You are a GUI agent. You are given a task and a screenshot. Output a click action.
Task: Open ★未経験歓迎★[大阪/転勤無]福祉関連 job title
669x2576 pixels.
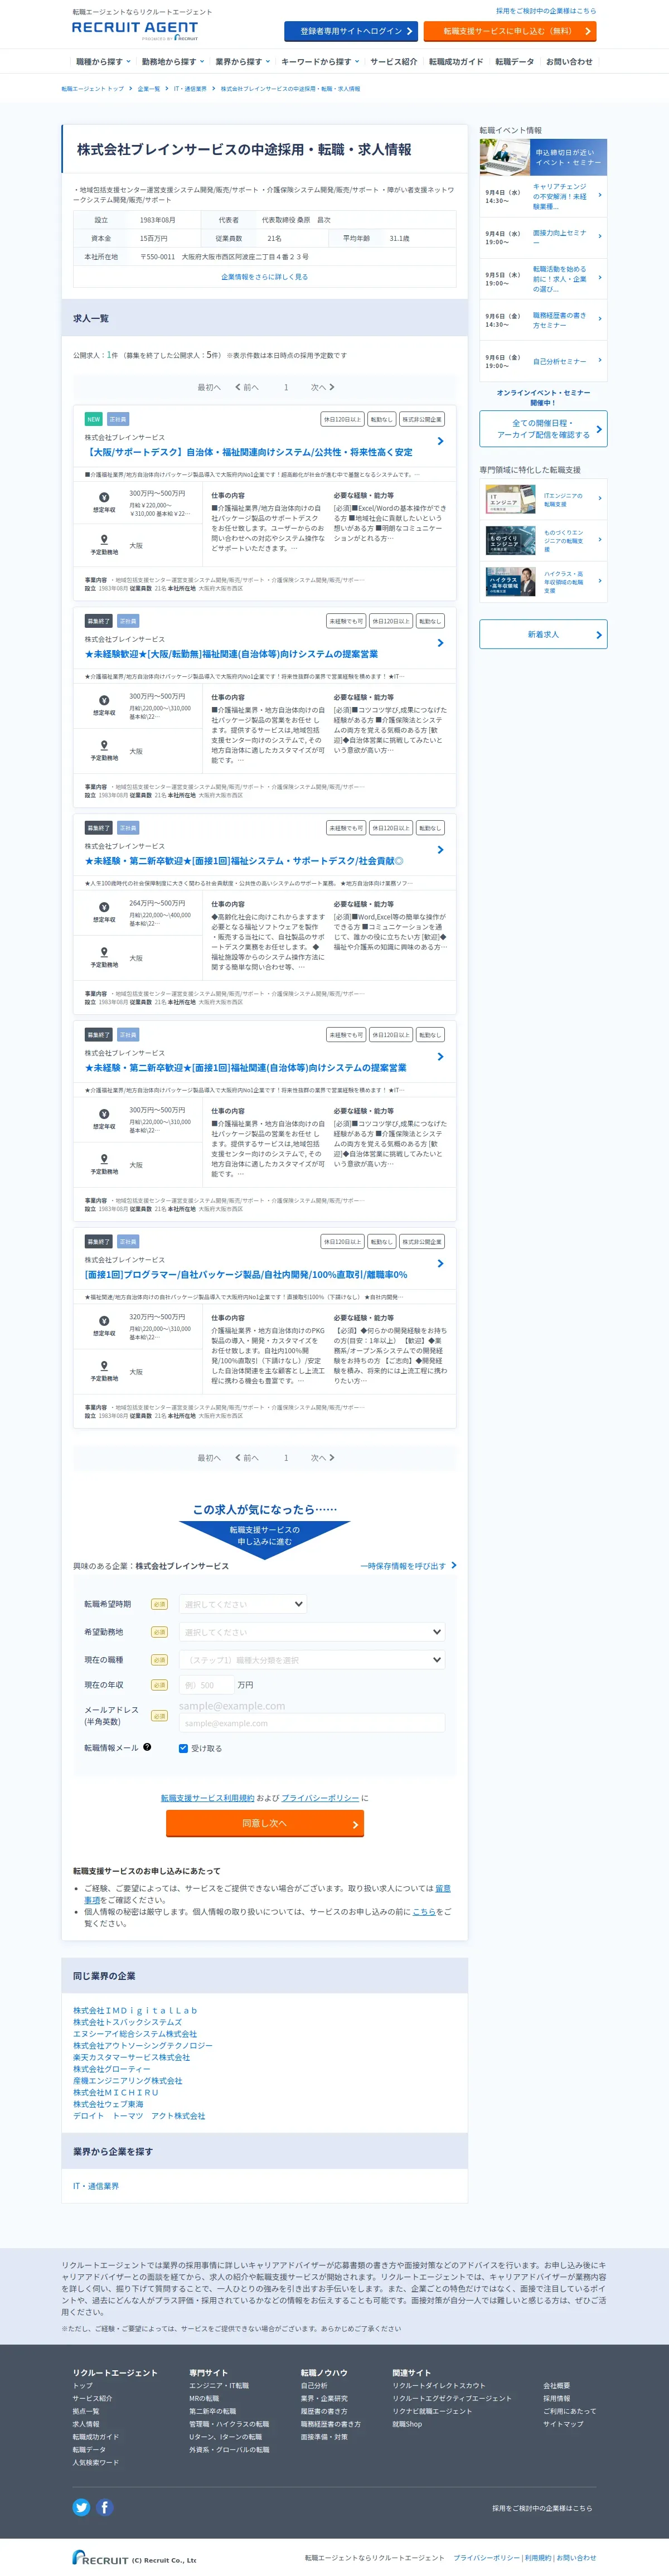[231, 654]
